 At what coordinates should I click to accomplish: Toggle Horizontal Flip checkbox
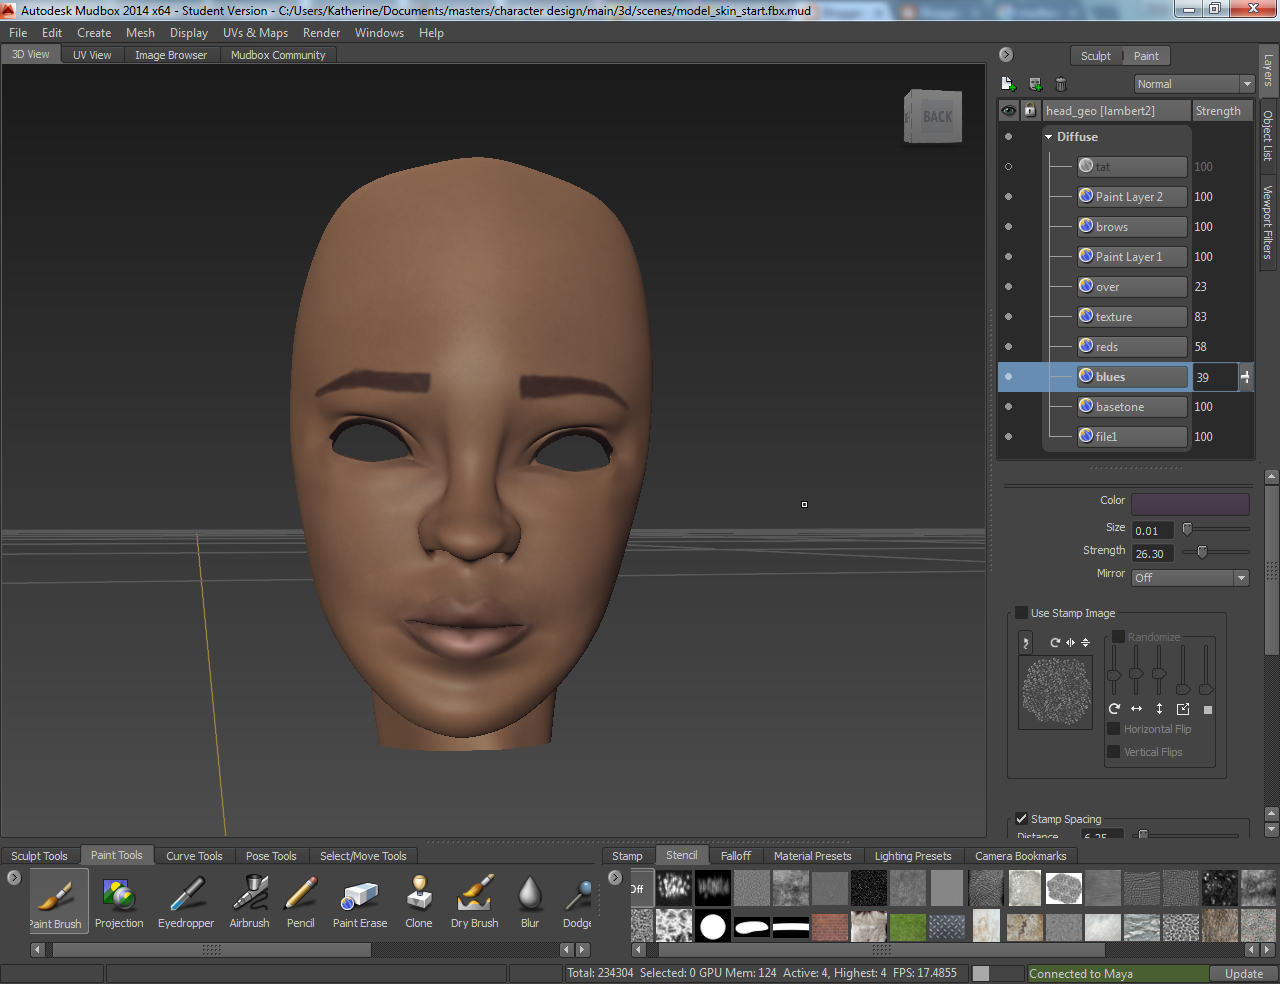(1114, 729)
